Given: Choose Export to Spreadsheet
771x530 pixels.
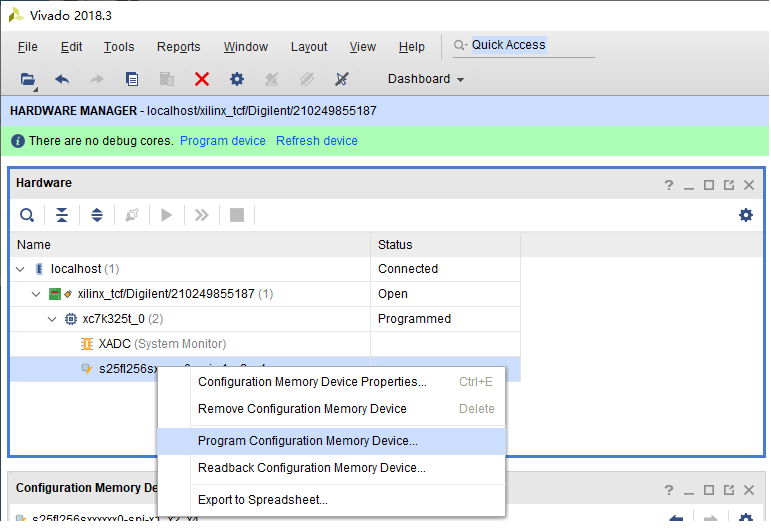Looking at the screenshot, I should pos(331,500).
